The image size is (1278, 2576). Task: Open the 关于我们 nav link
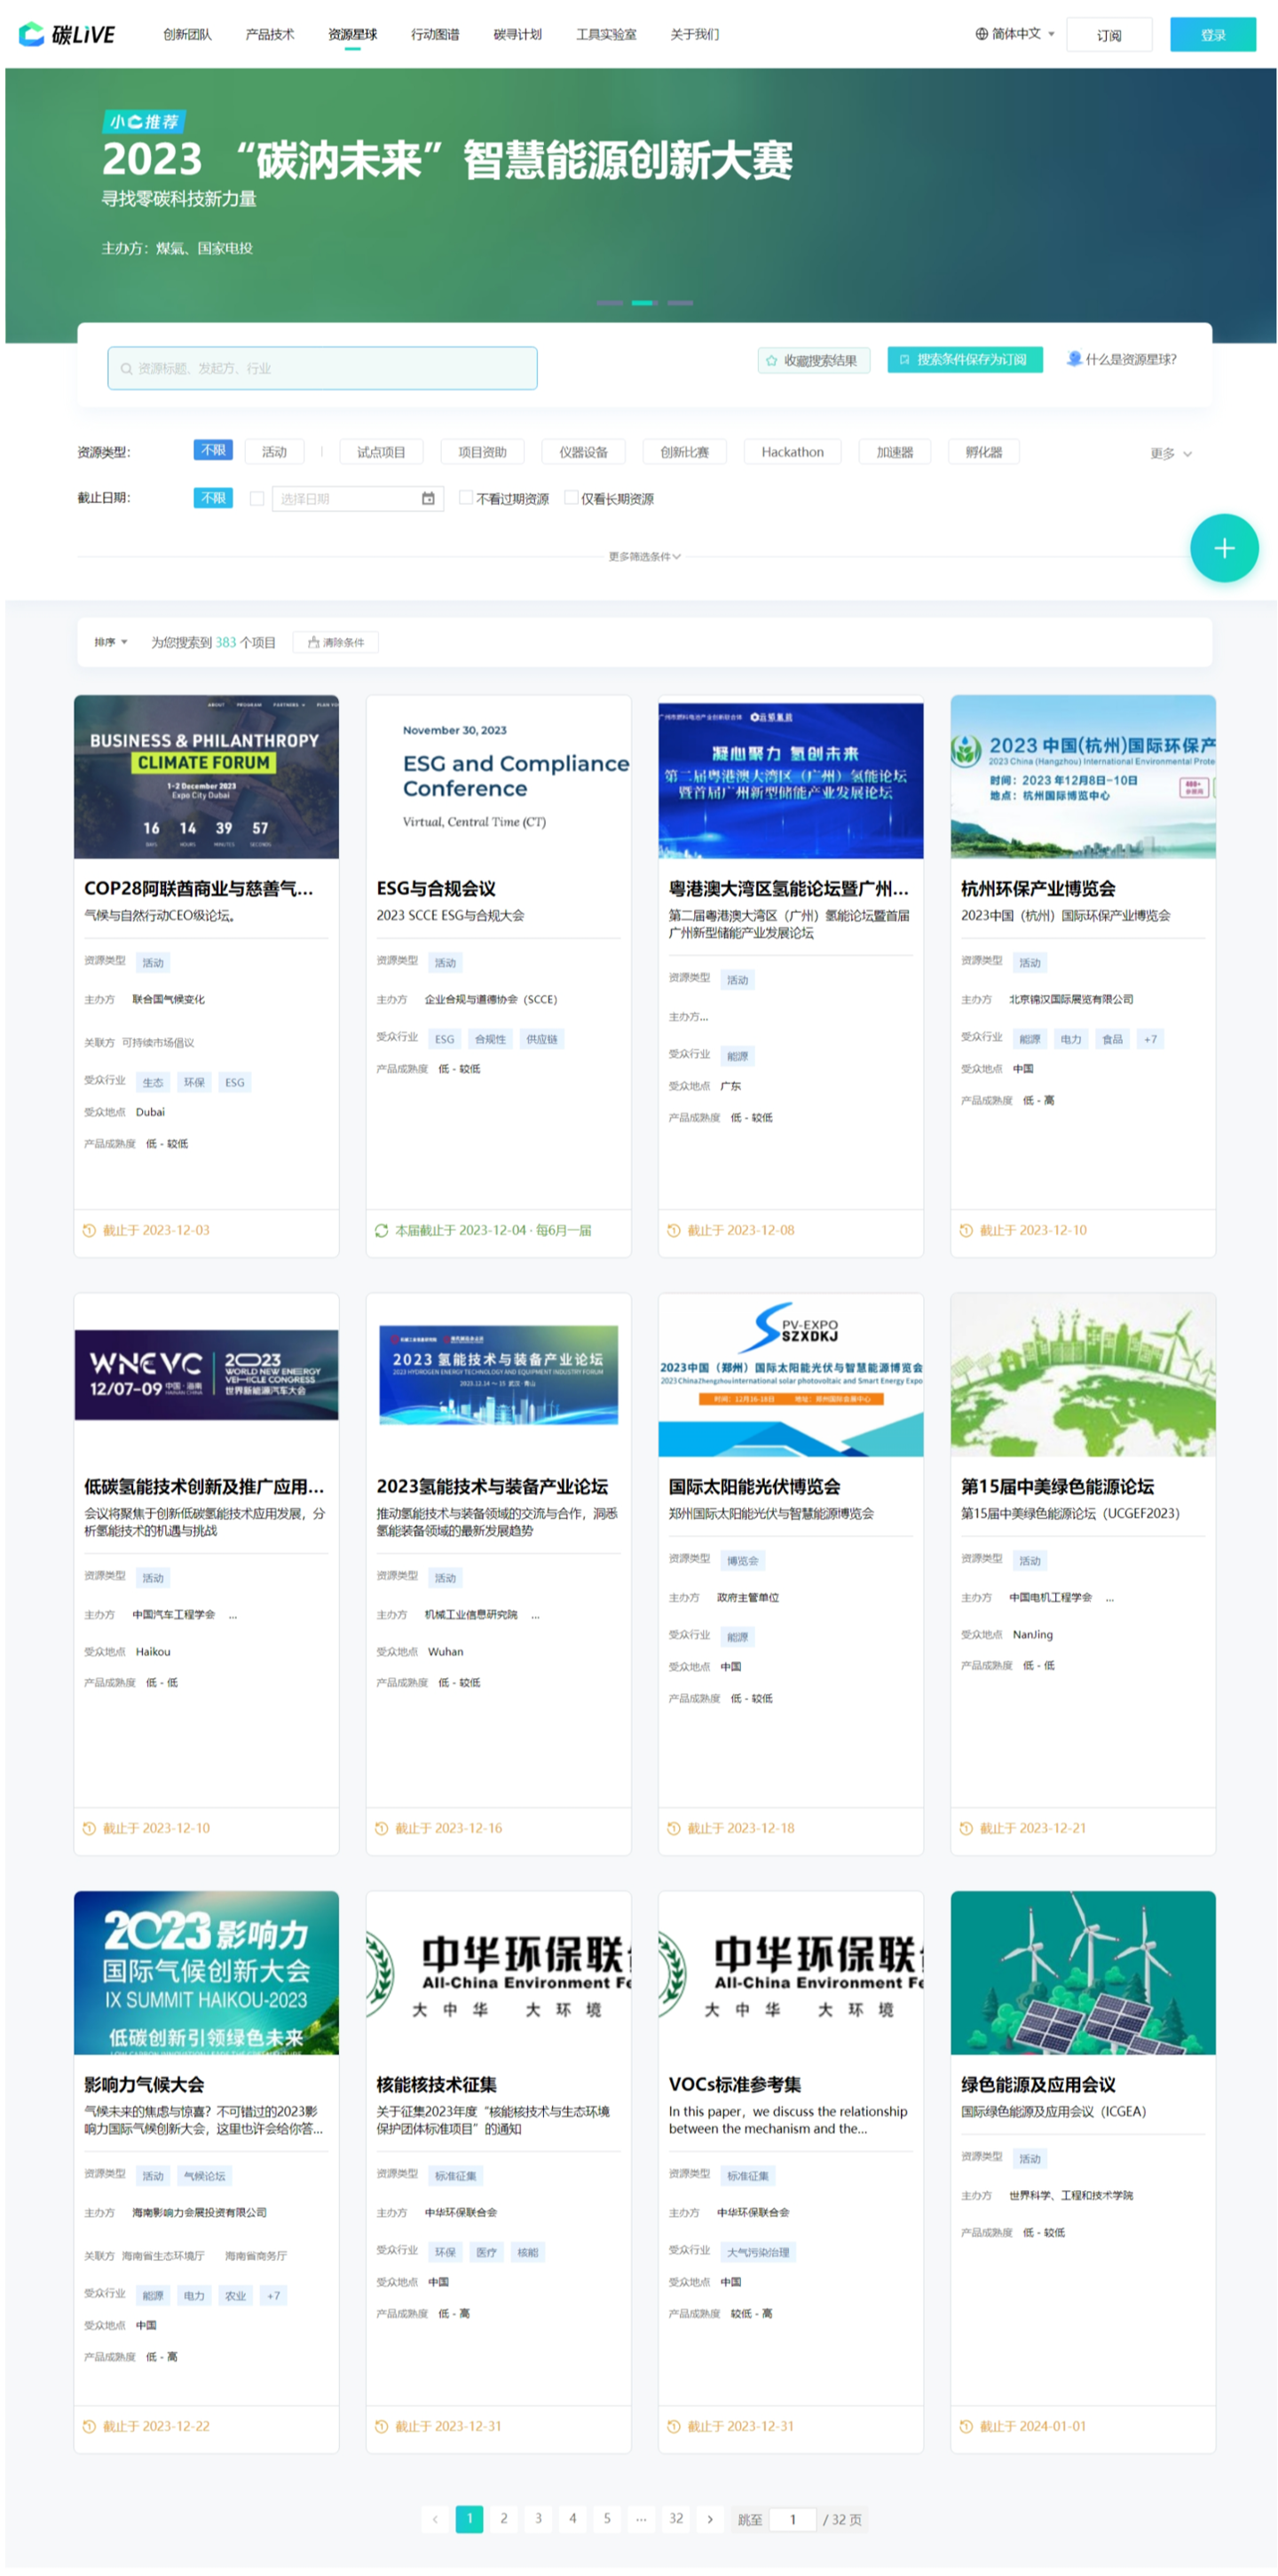pyautogui.click(x=694, y=34)
